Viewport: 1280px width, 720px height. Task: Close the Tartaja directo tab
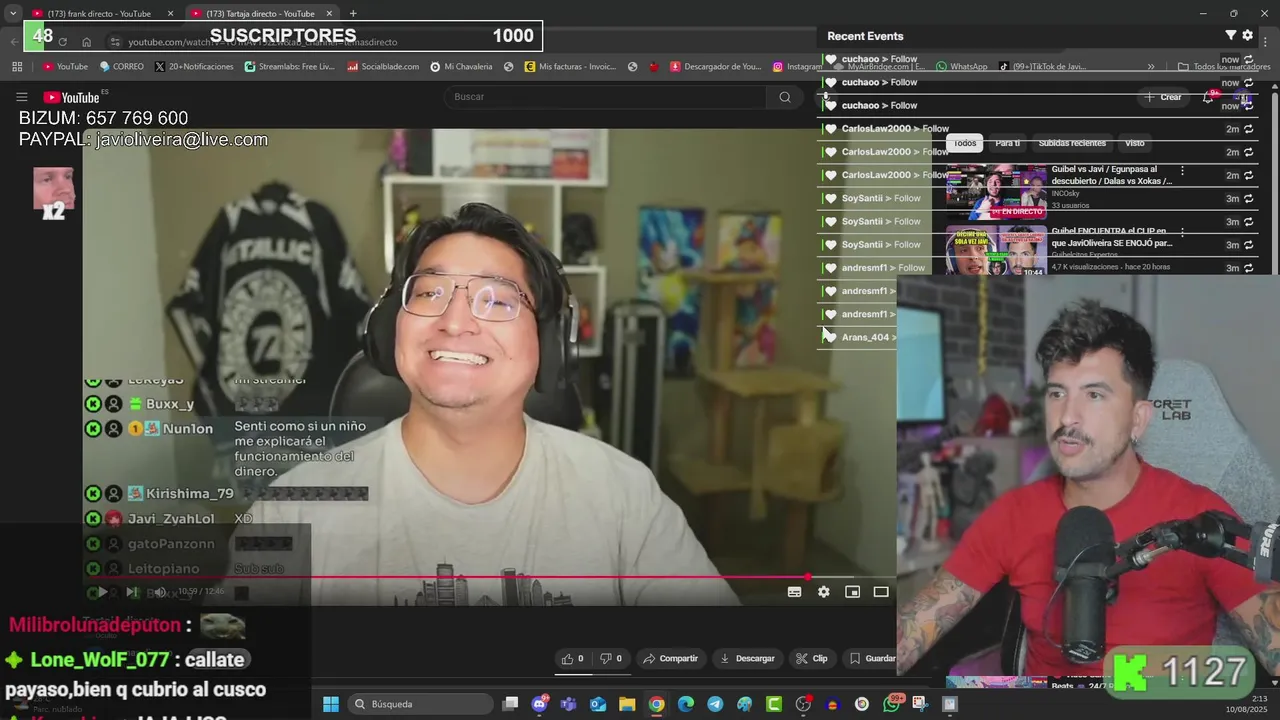tap(329, 13)
